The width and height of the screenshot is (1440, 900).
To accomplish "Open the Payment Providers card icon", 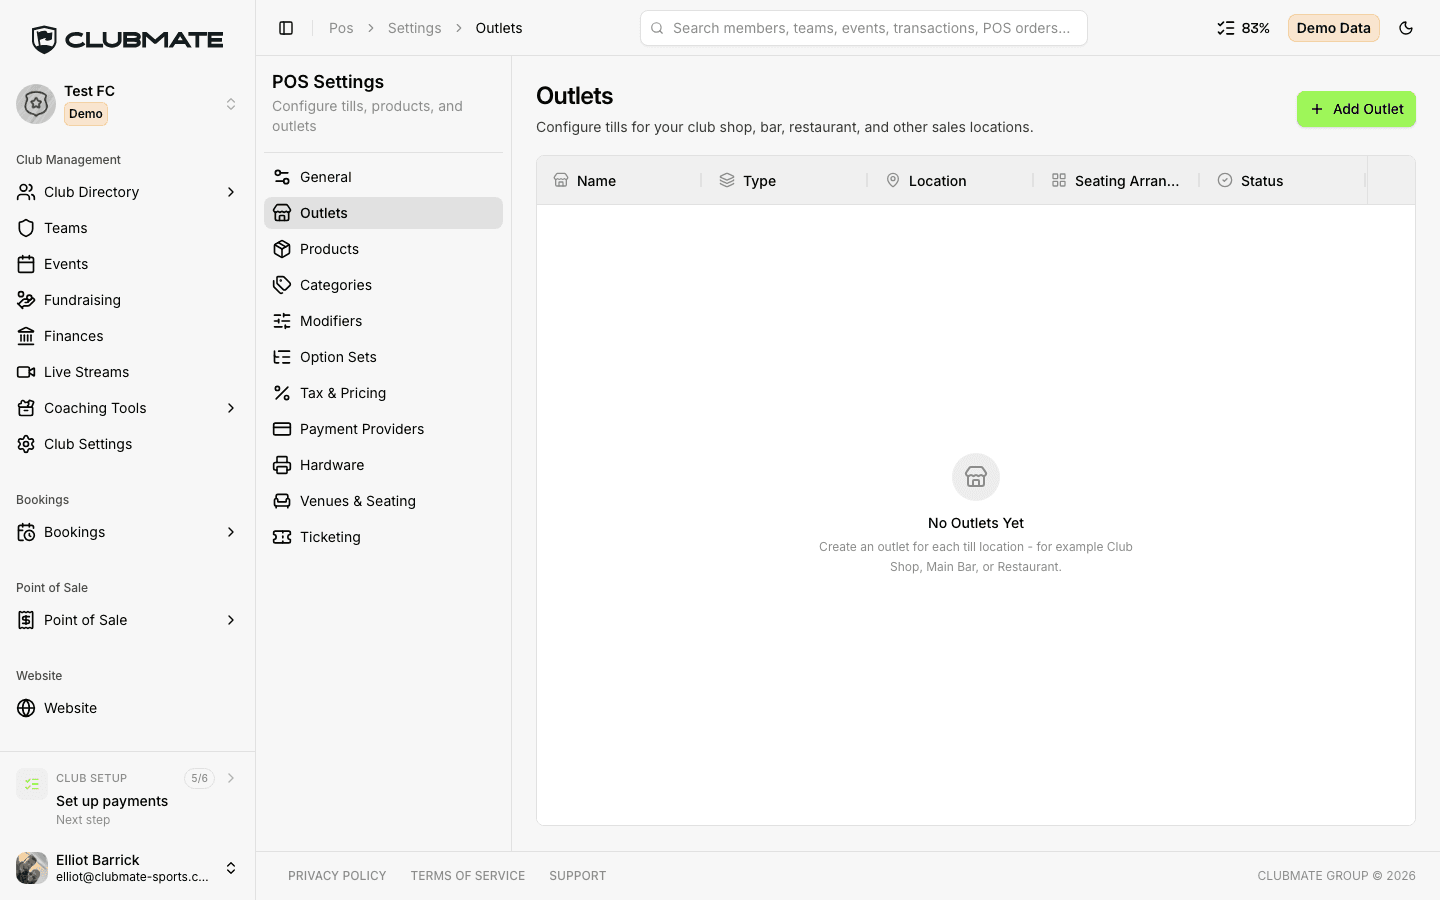I will coord(282,429).
